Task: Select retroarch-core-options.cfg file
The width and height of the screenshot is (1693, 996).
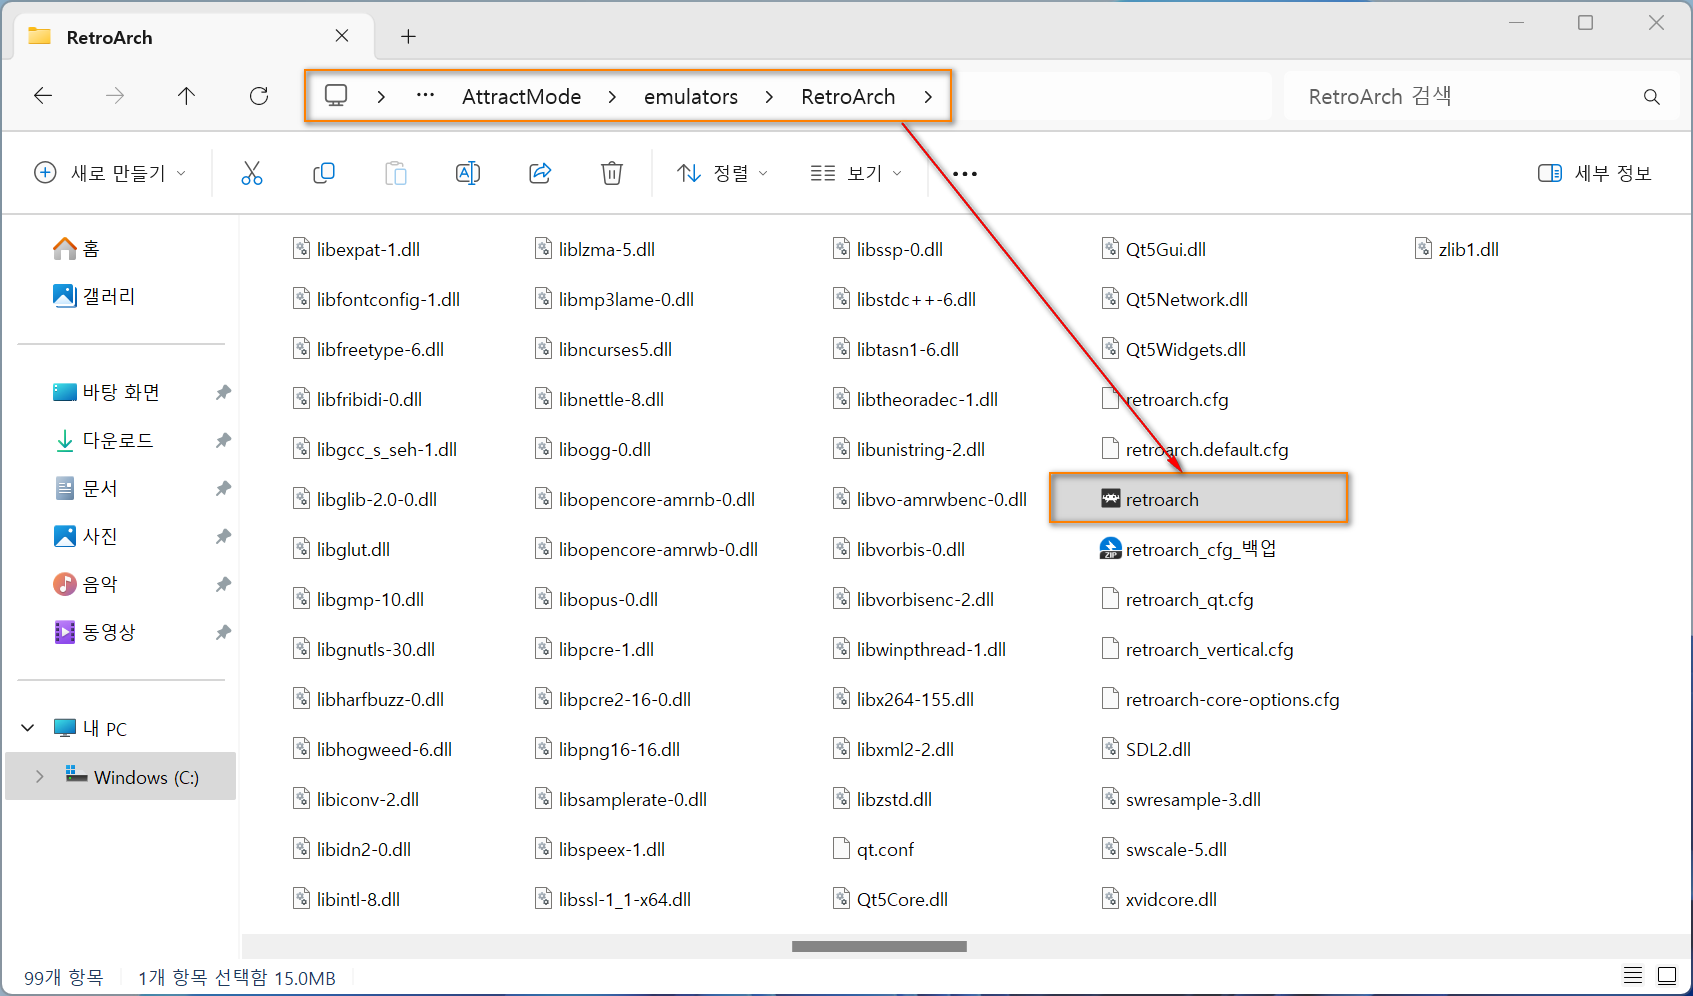Action: (1221, 699)
